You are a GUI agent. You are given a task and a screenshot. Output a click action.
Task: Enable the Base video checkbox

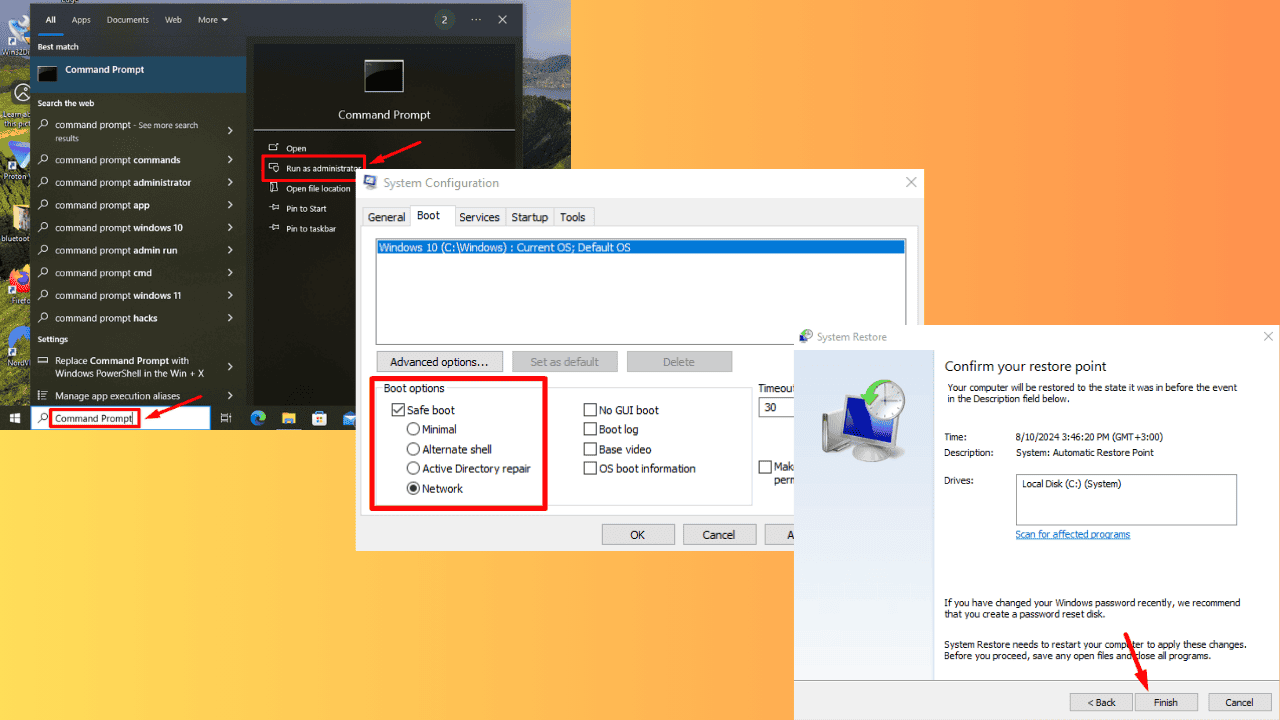coord(590,449)
